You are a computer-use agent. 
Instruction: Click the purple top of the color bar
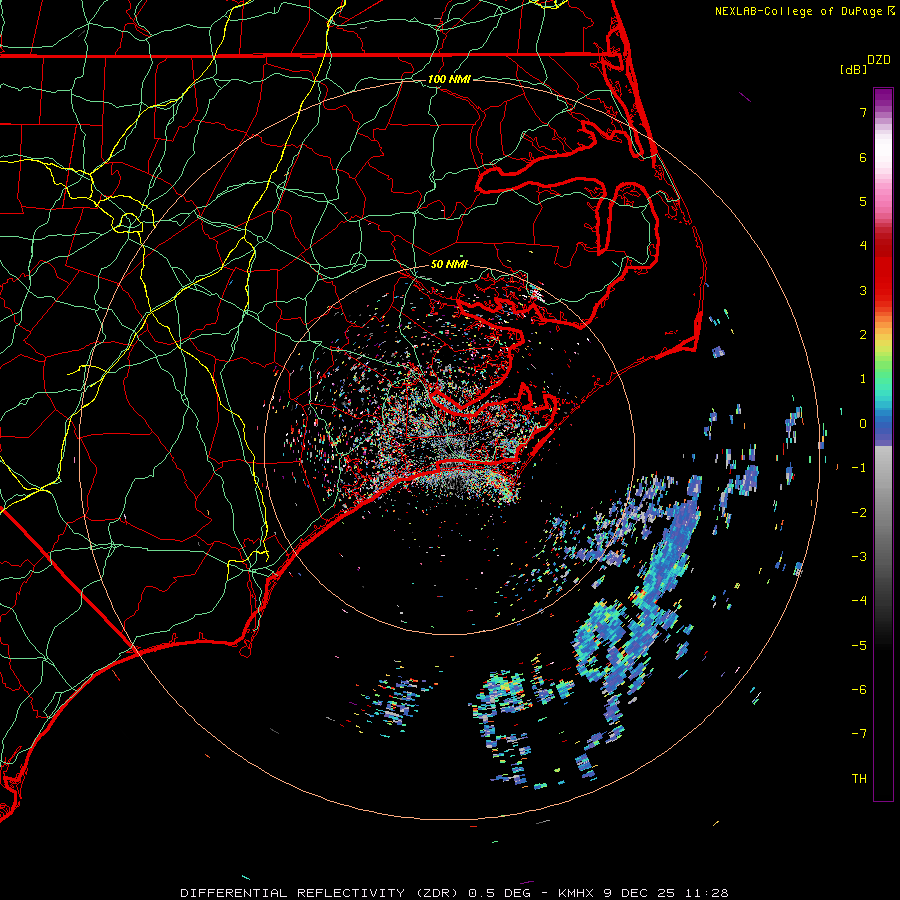click(x=883, y=98)
